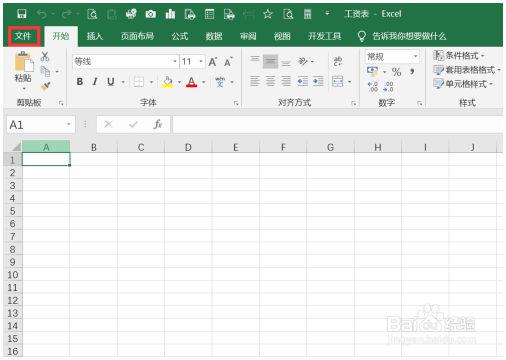Switch to the 插入 tab
The image size is (506, 360).
click(95, 36)
